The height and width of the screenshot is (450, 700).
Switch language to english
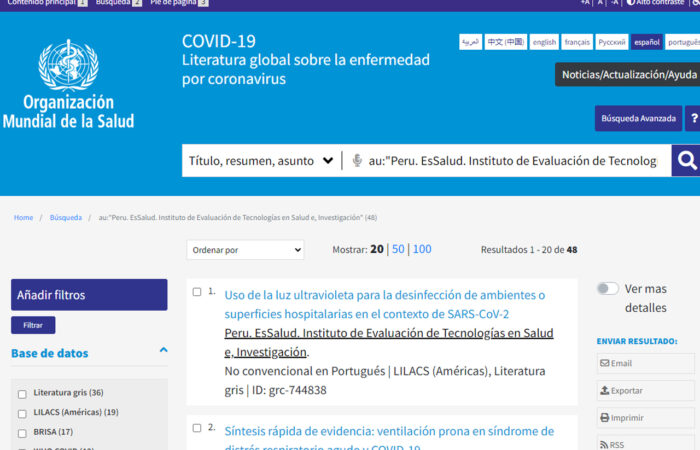(544, 42)
